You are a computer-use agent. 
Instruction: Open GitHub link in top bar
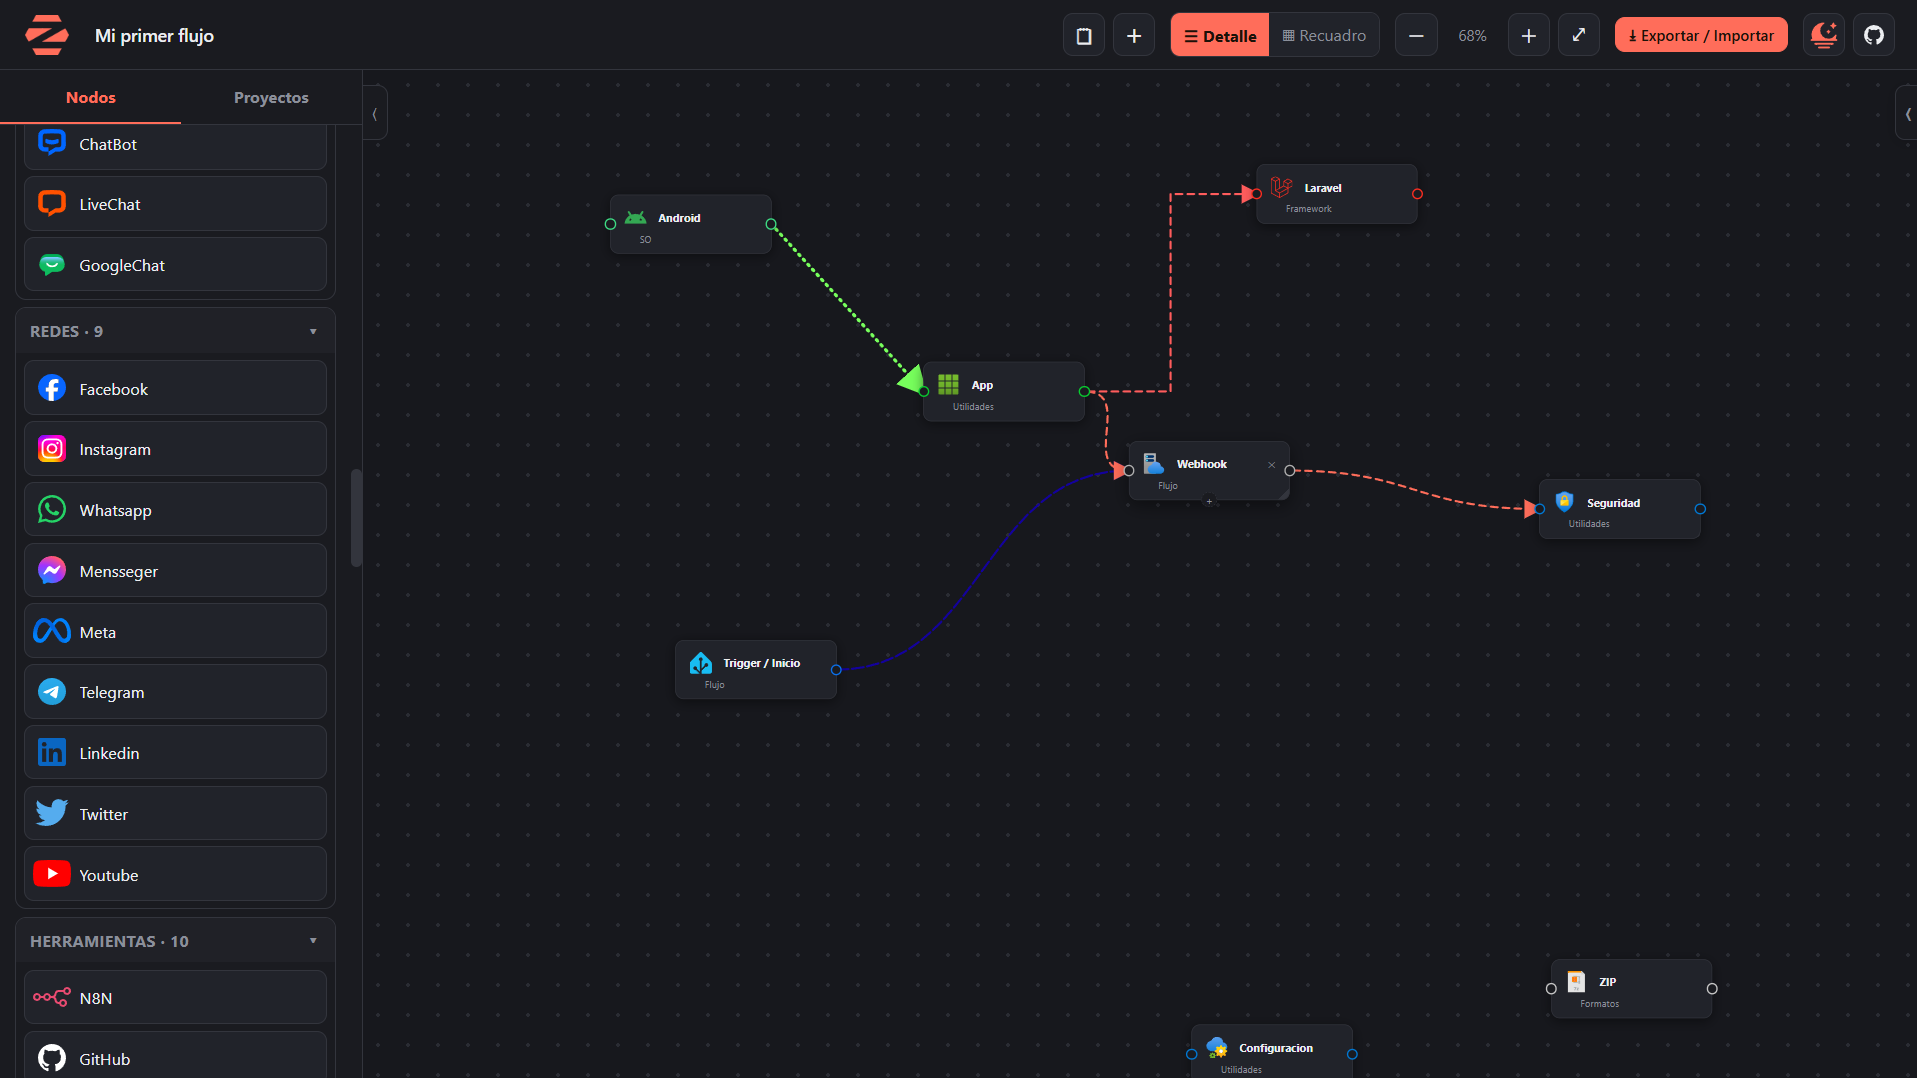[x=1874, y=35]
